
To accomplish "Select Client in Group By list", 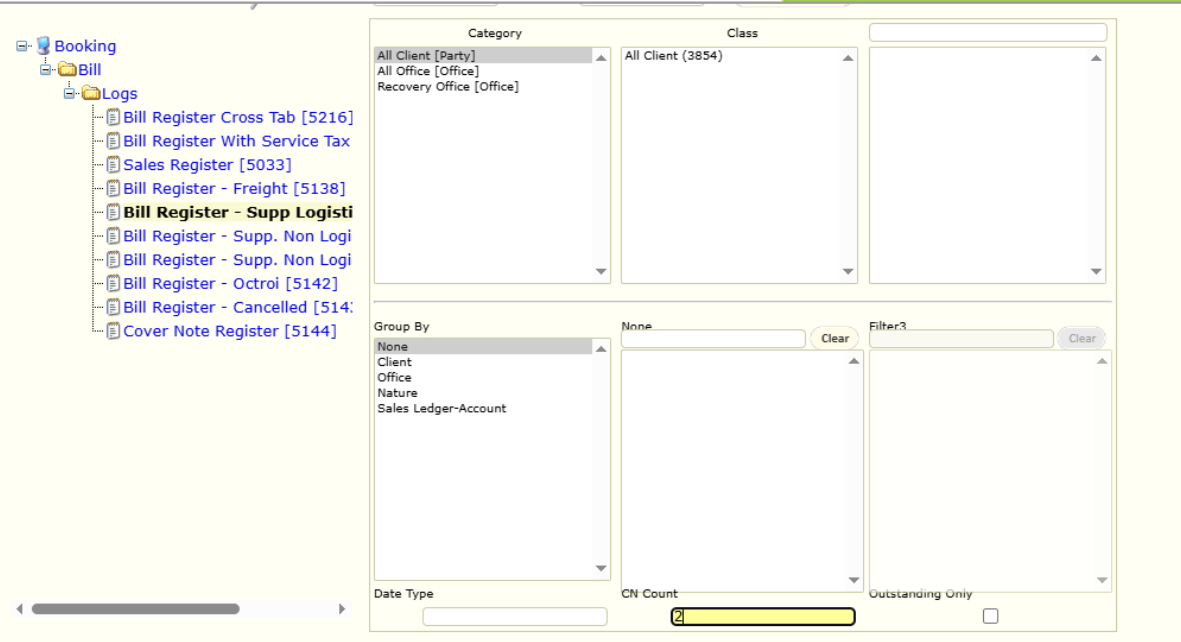I will tap(394, 362).
